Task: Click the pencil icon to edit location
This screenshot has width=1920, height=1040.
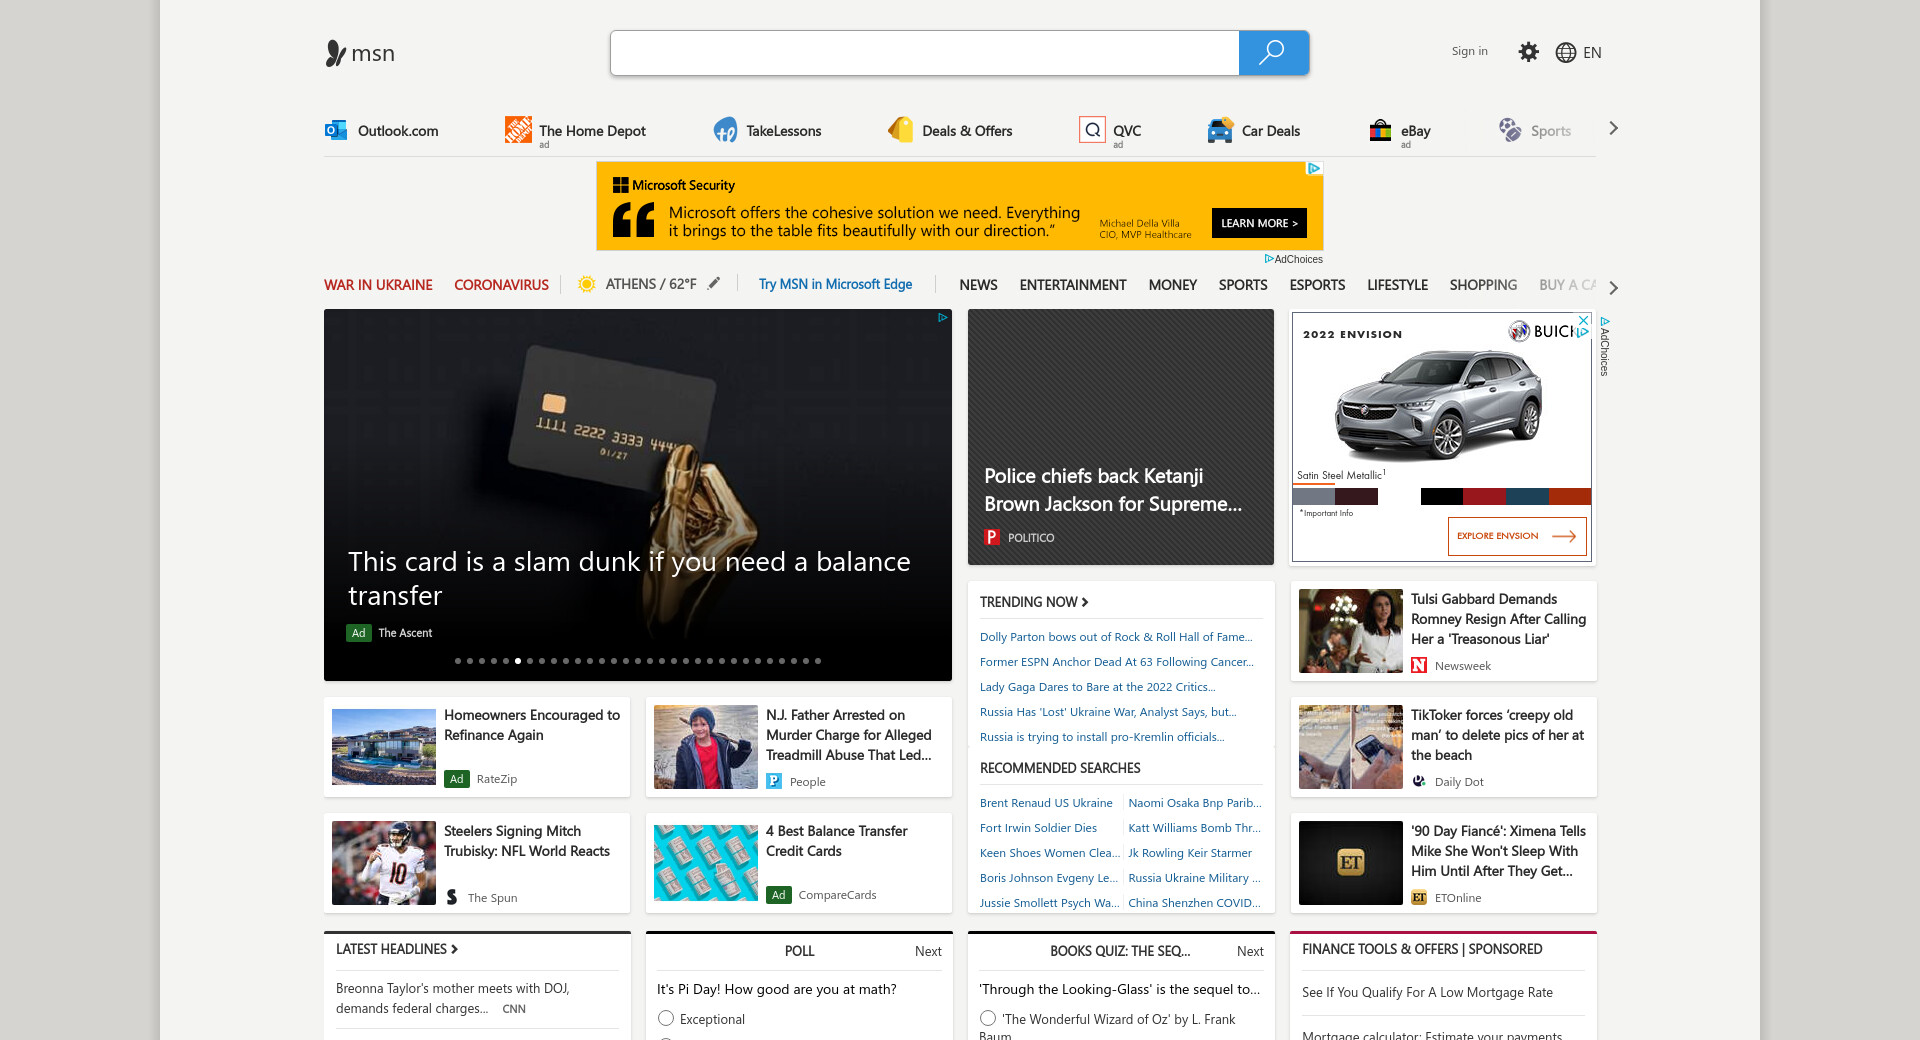Action: (x=714, y=284)
